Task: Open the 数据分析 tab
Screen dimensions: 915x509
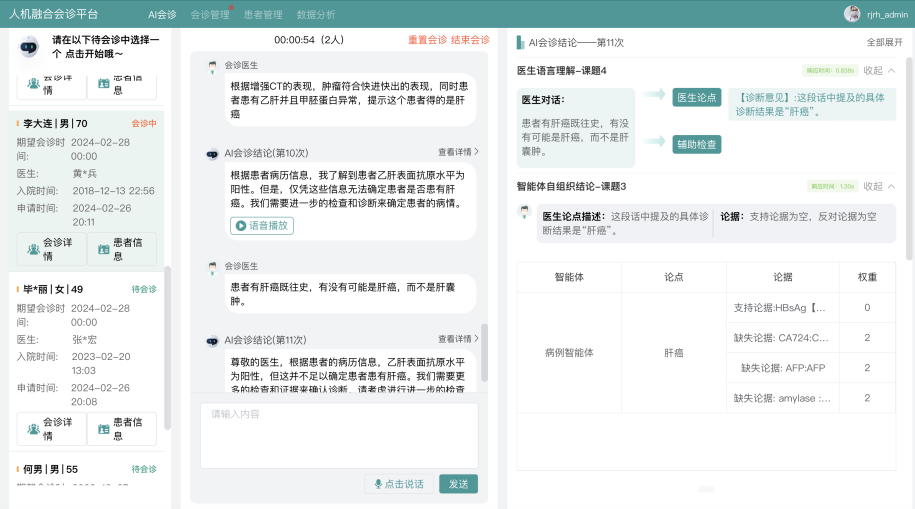Action: tap(316, 15)
